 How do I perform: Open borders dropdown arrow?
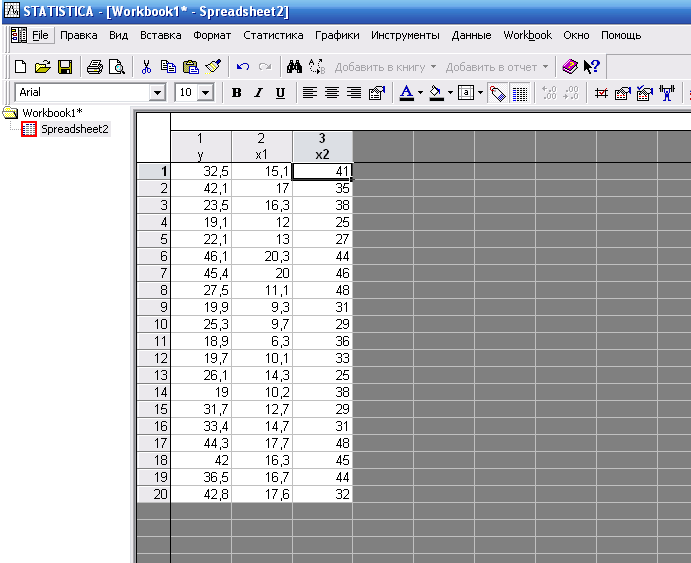[x=480, y=93]
